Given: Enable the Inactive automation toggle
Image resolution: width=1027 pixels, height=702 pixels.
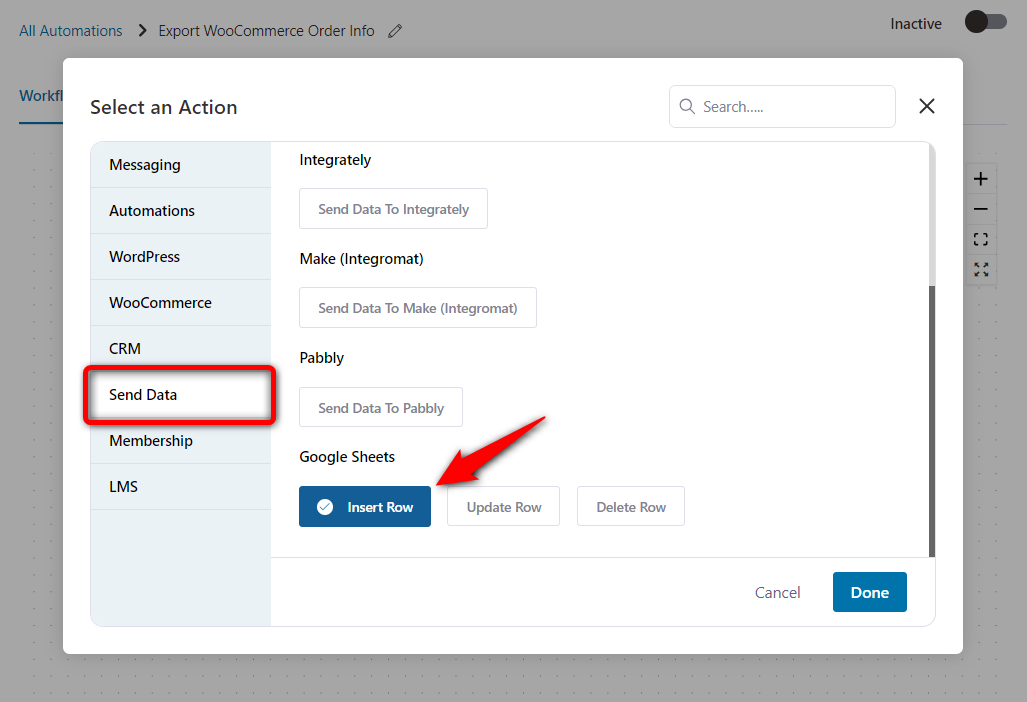Looking at the screenshot, I should pyautogui.click(x=984, y=21).
